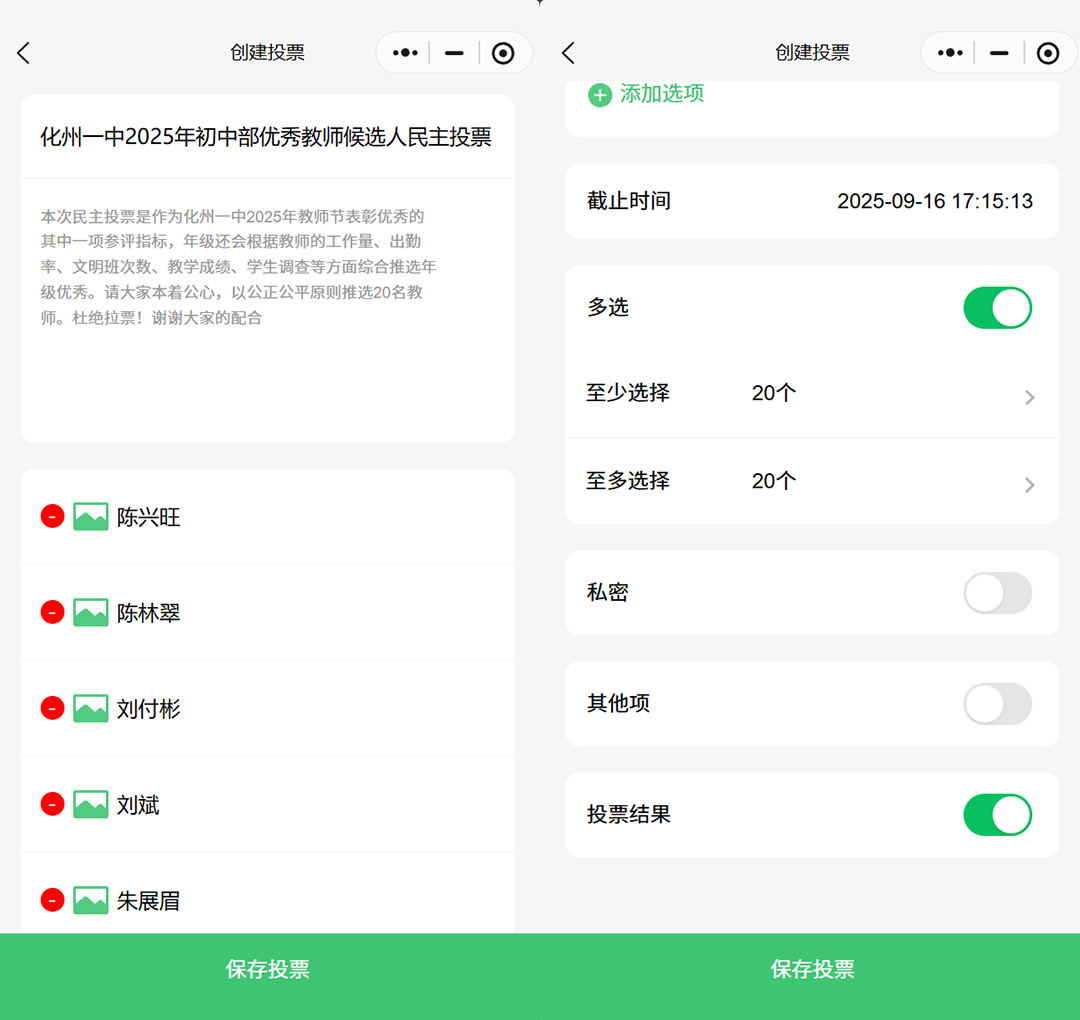
Task: Minimize right mini program with dash icon
Action: pos(999,53)
